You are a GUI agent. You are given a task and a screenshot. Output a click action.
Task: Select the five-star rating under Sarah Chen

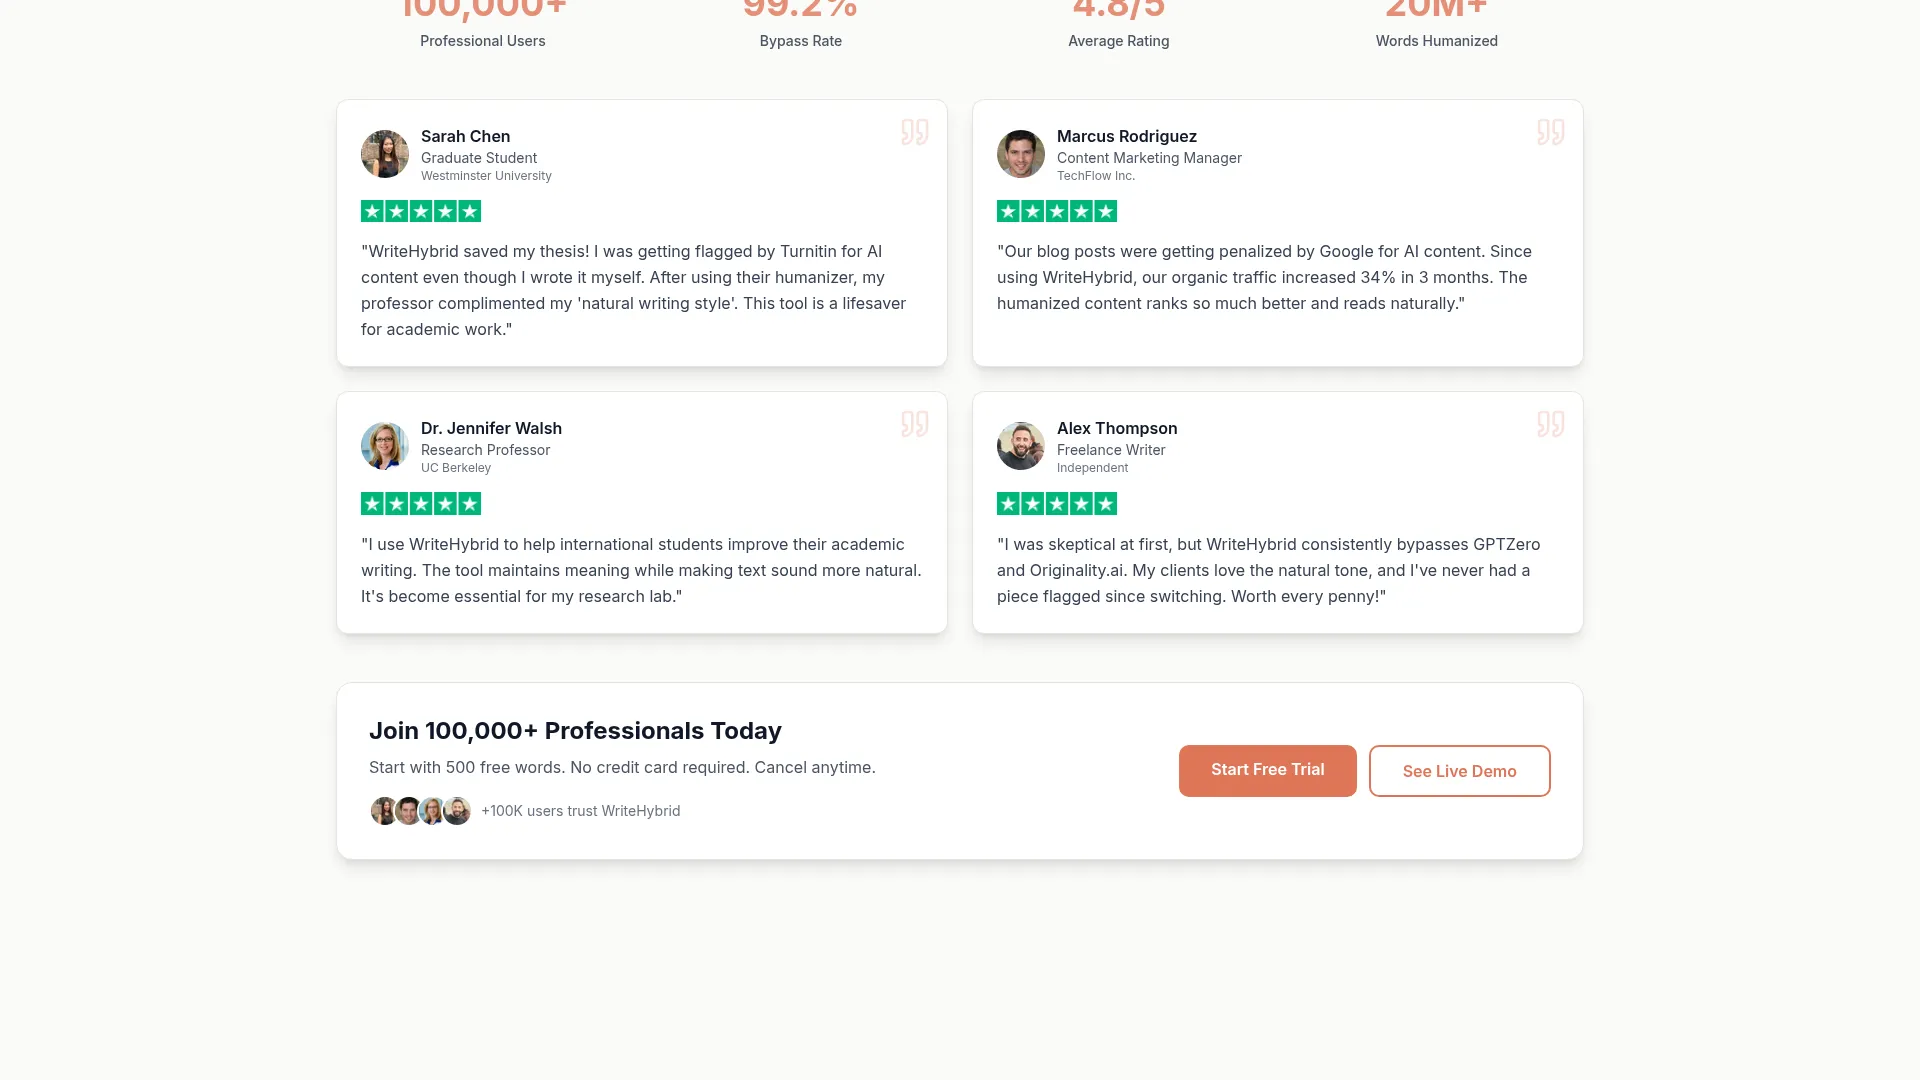pos(420,211)
